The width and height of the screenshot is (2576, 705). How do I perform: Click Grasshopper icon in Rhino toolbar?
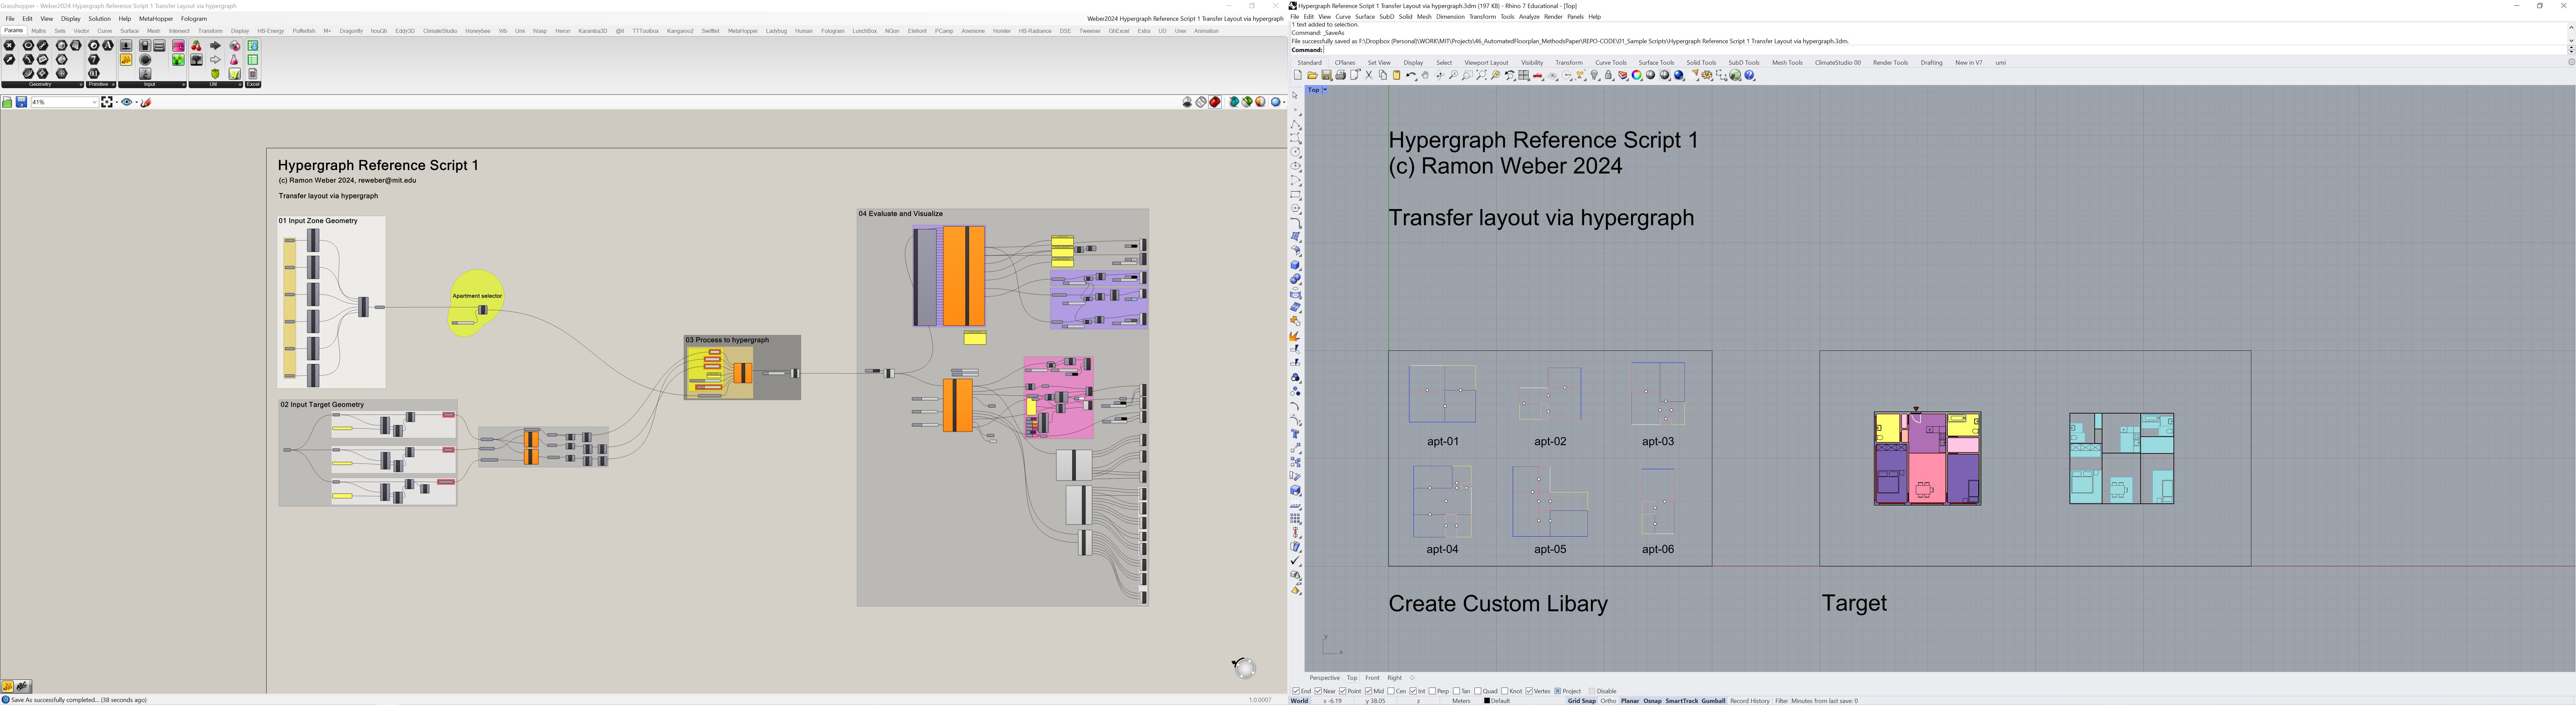[1735, 75]
